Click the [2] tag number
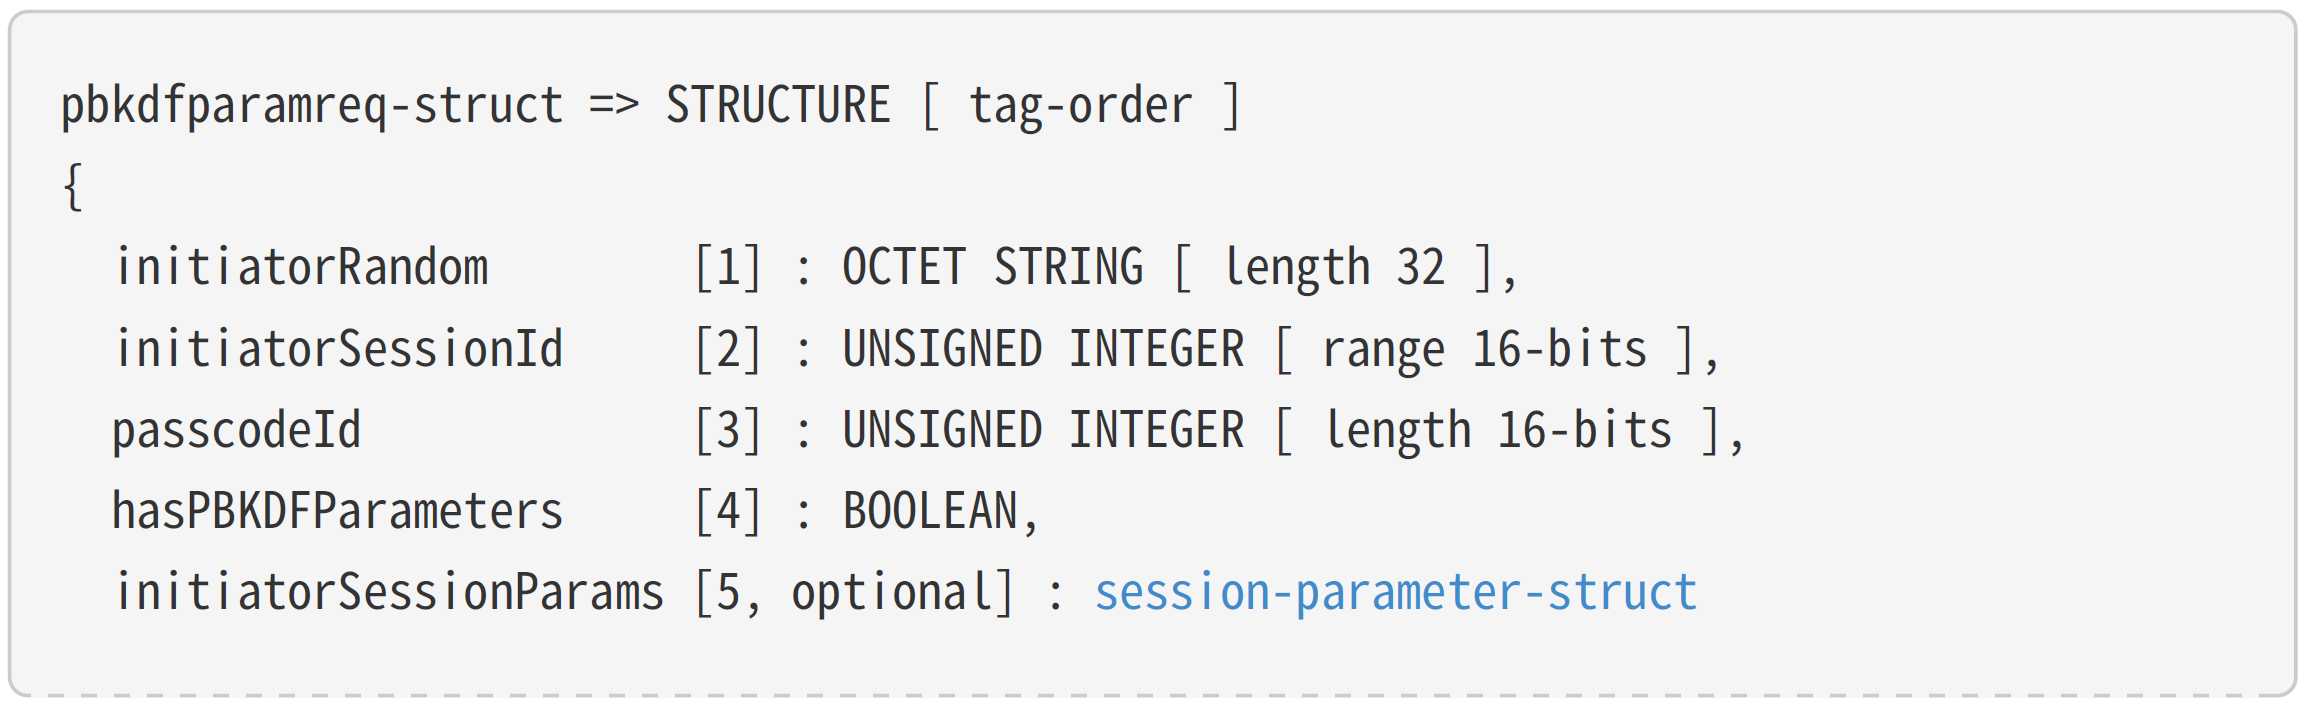Viewport: 2306px width, 704px height. click(728, 349)
